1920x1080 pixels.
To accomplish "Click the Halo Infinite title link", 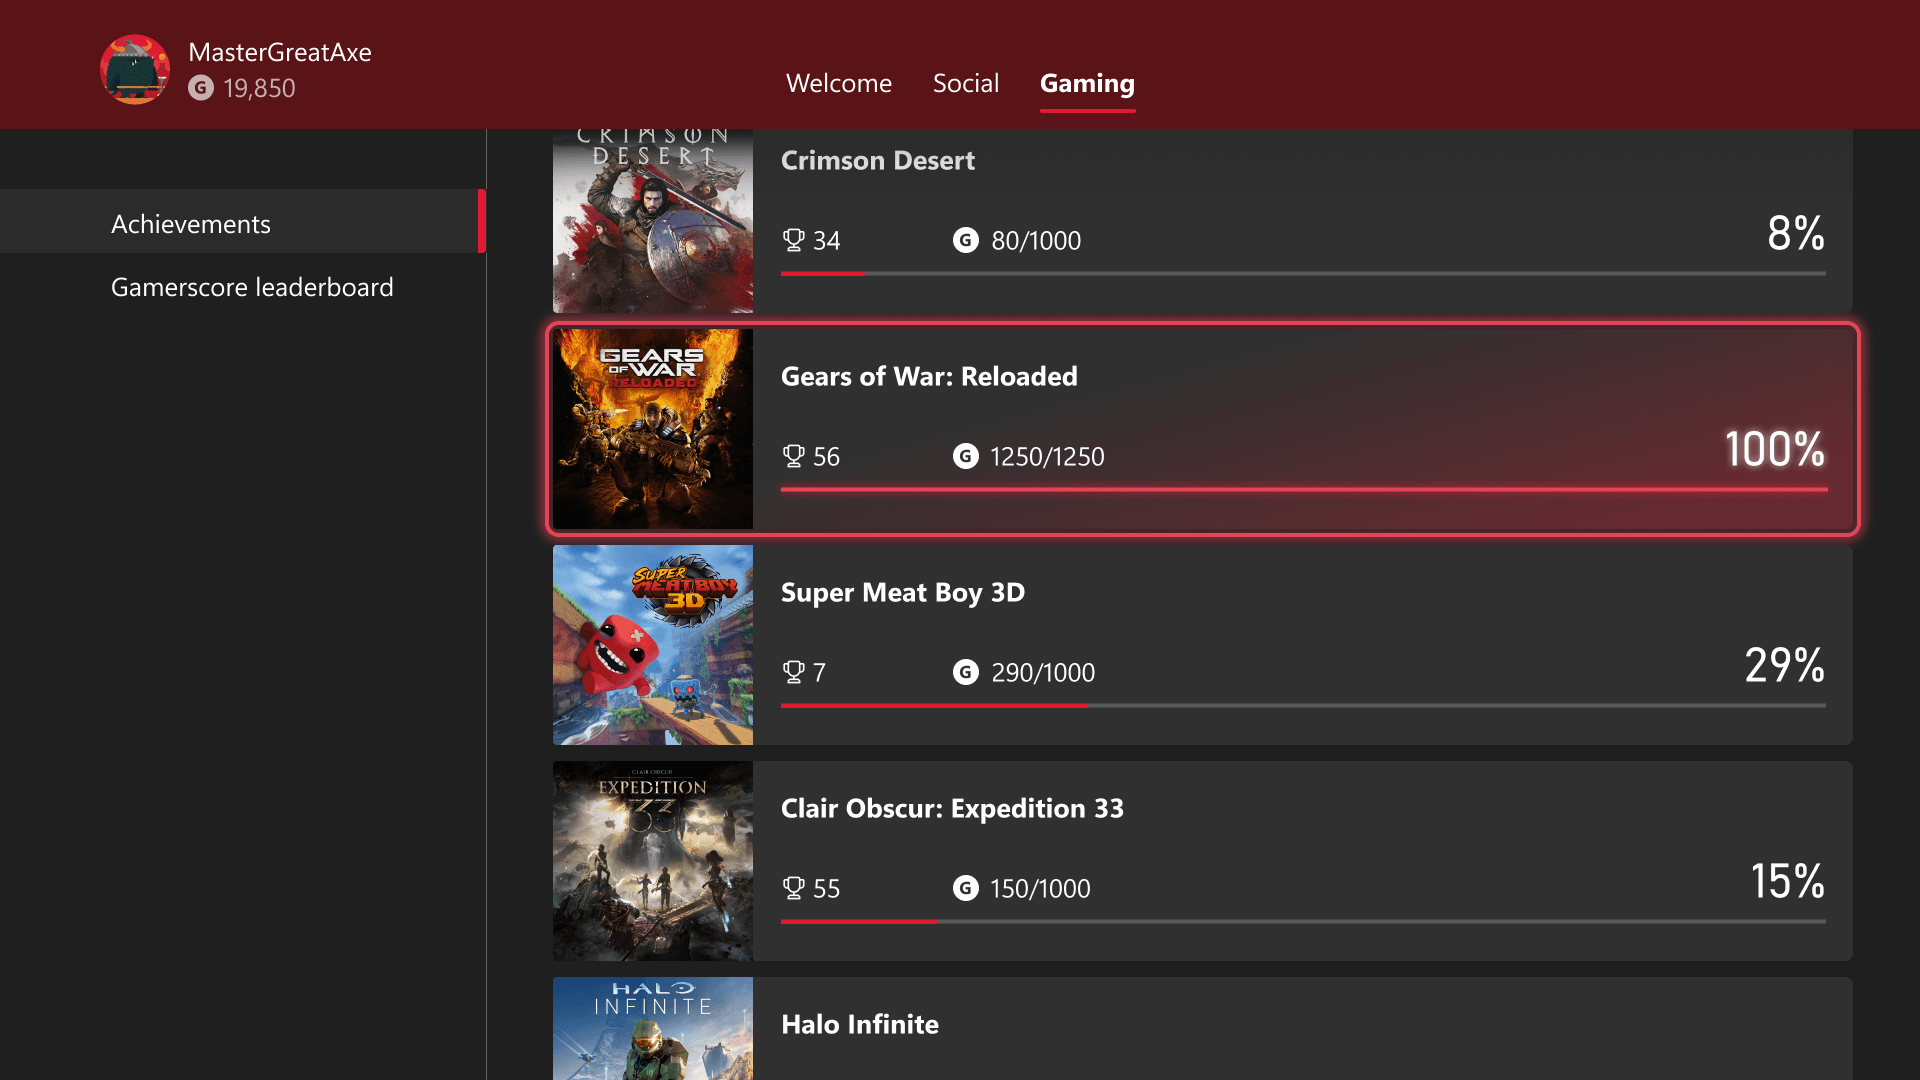I will coord(859,1024).
